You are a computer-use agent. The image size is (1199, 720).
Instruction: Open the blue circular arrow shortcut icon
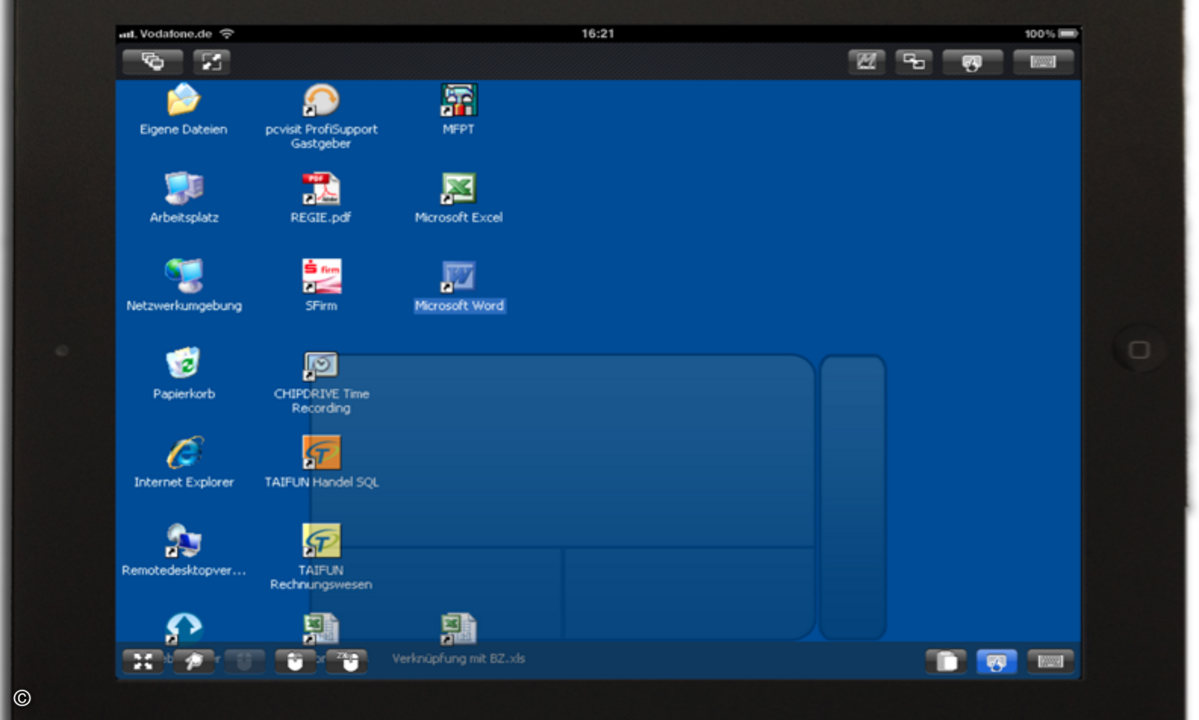184,628
